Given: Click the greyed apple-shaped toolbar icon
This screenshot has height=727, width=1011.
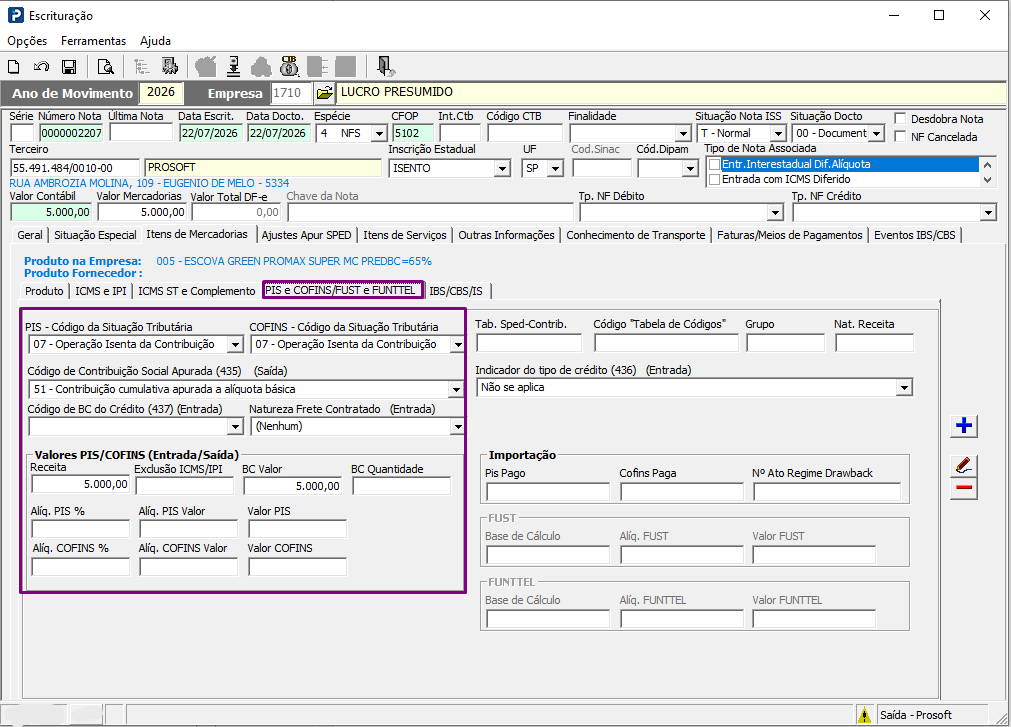Looking at the screenshot, I should point(206,66).
